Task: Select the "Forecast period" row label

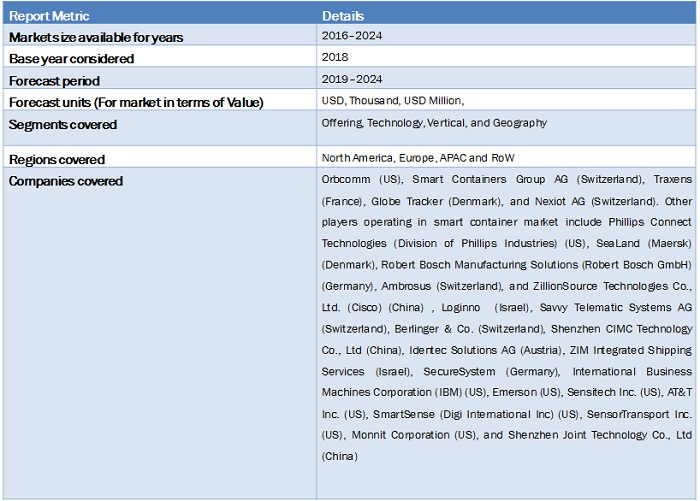Action: [x=54, y=81]
